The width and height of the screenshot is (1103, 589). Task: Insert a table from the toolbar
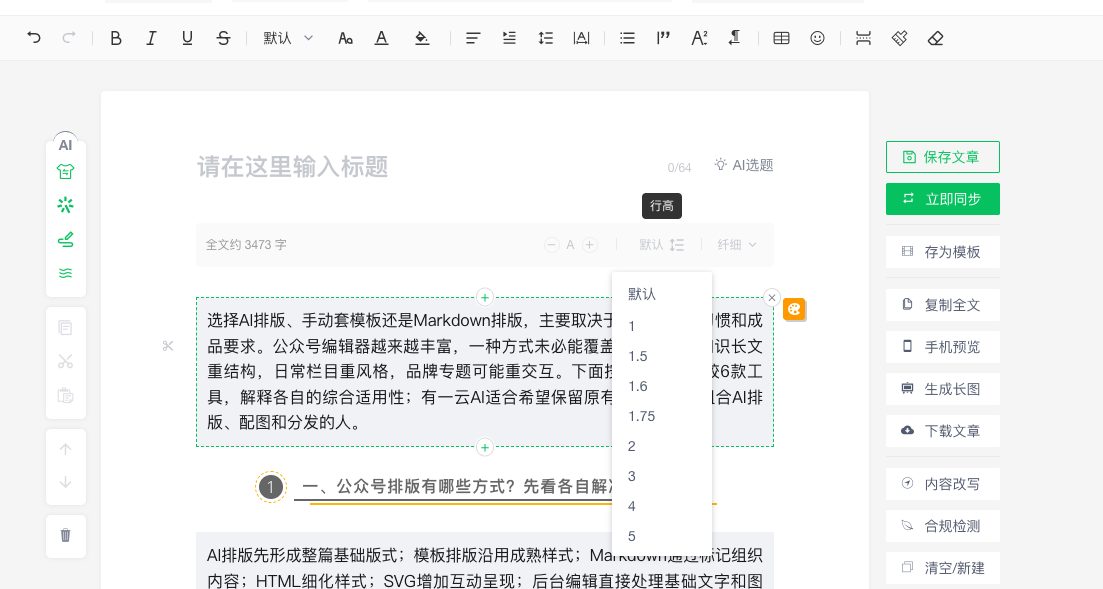coord(782,38)
